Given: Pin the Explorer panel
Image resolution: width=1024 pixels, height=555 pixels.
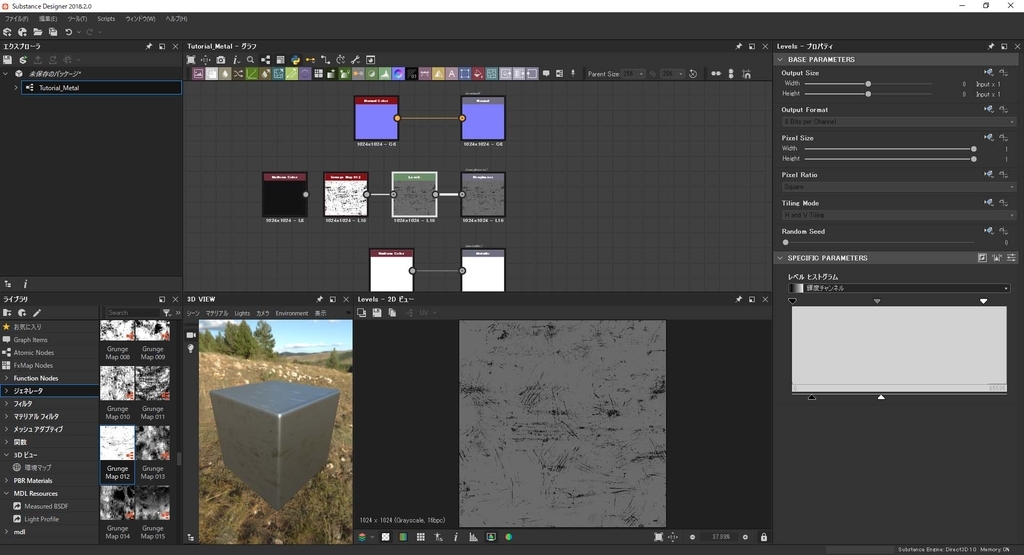Looking at the screenshot, I should pos(148,46).
